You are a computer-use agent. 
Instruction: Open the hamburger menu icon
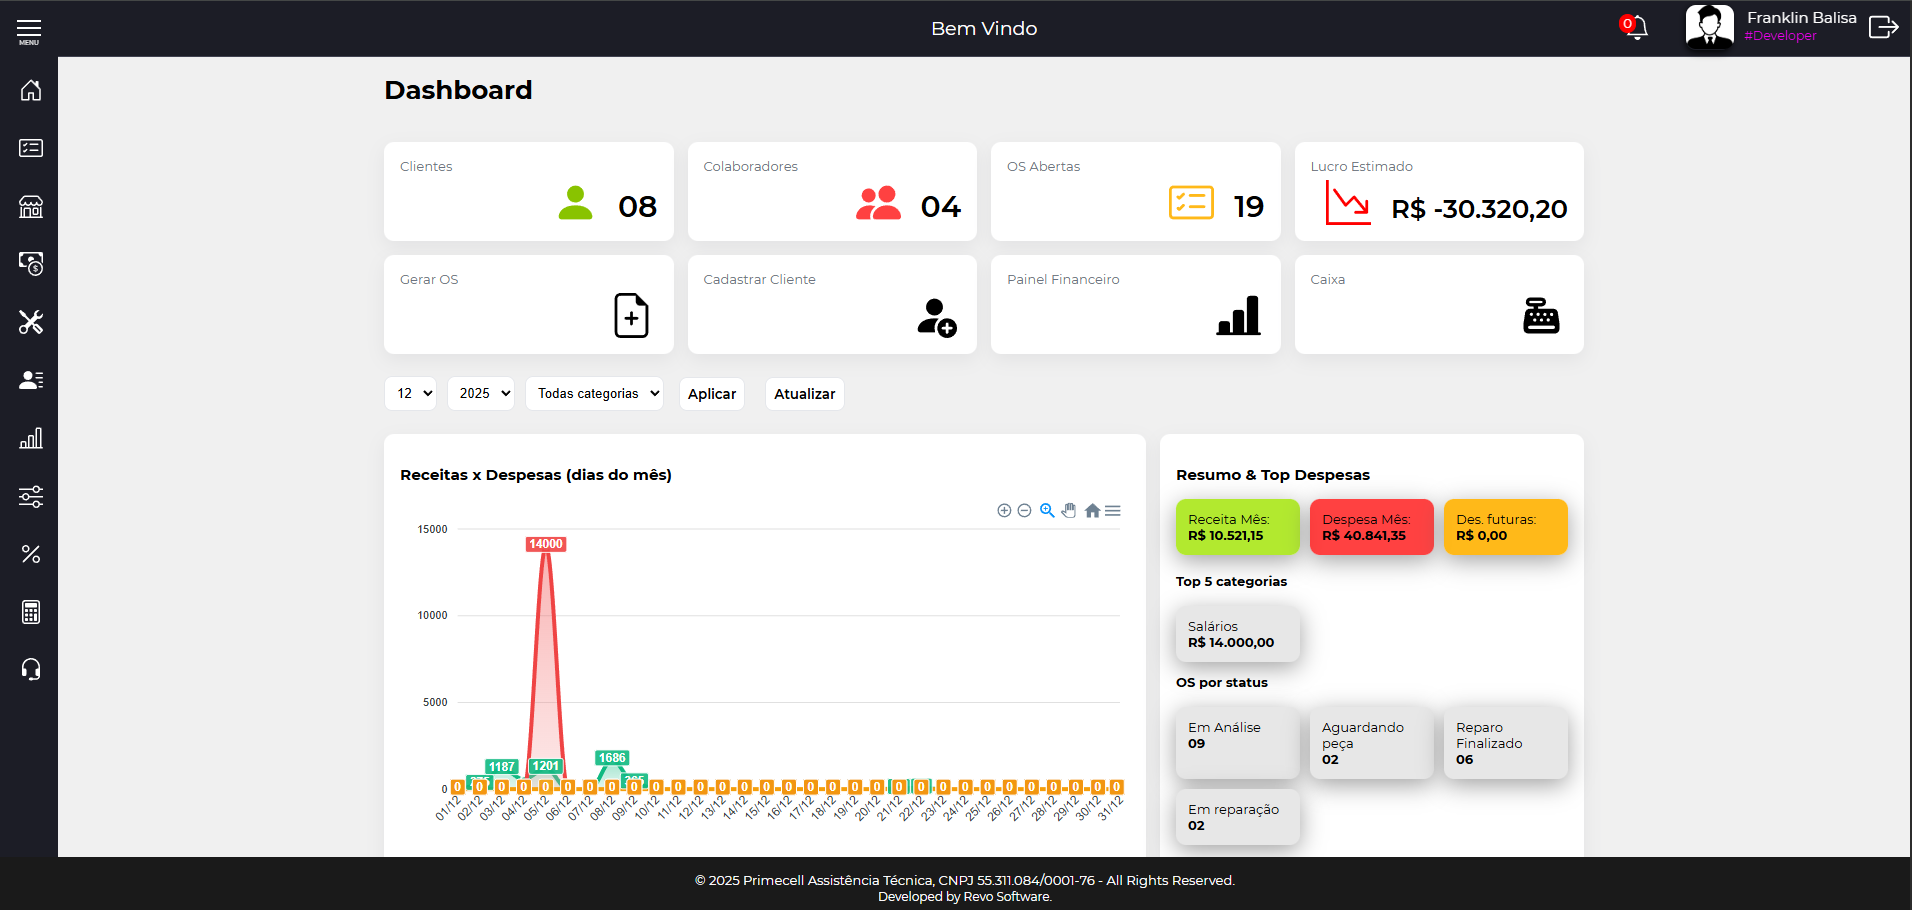tap(29, 31)
